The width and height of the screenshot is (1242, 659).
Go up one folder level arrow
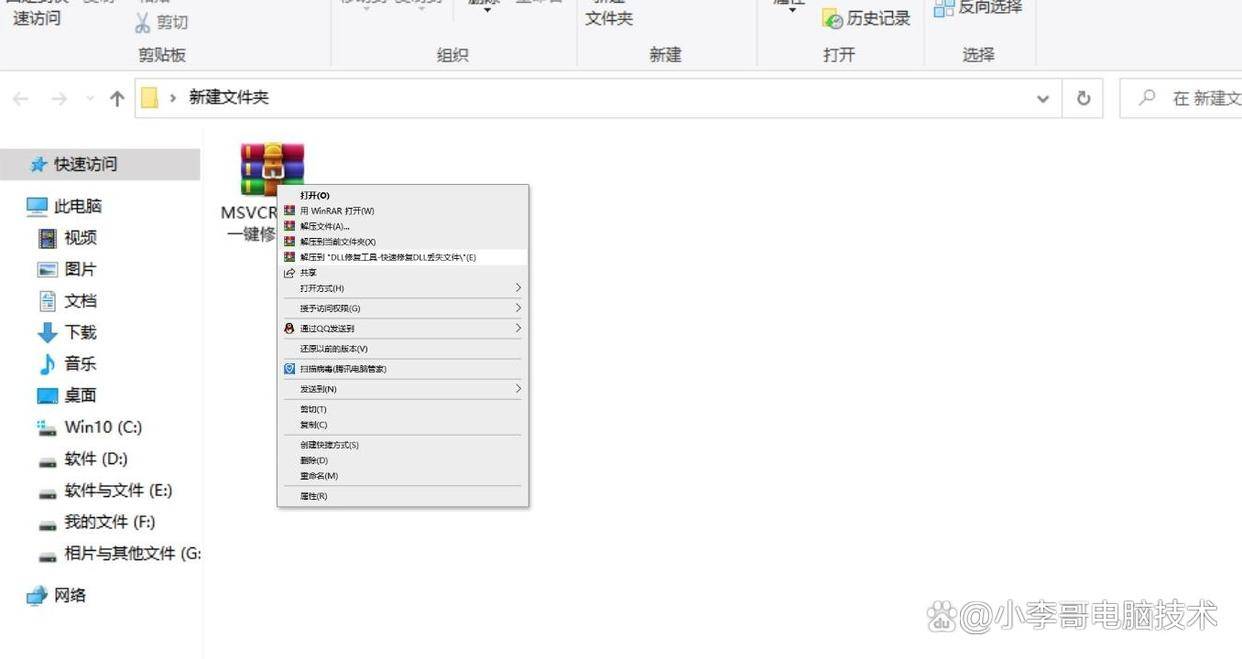[117, 98]
